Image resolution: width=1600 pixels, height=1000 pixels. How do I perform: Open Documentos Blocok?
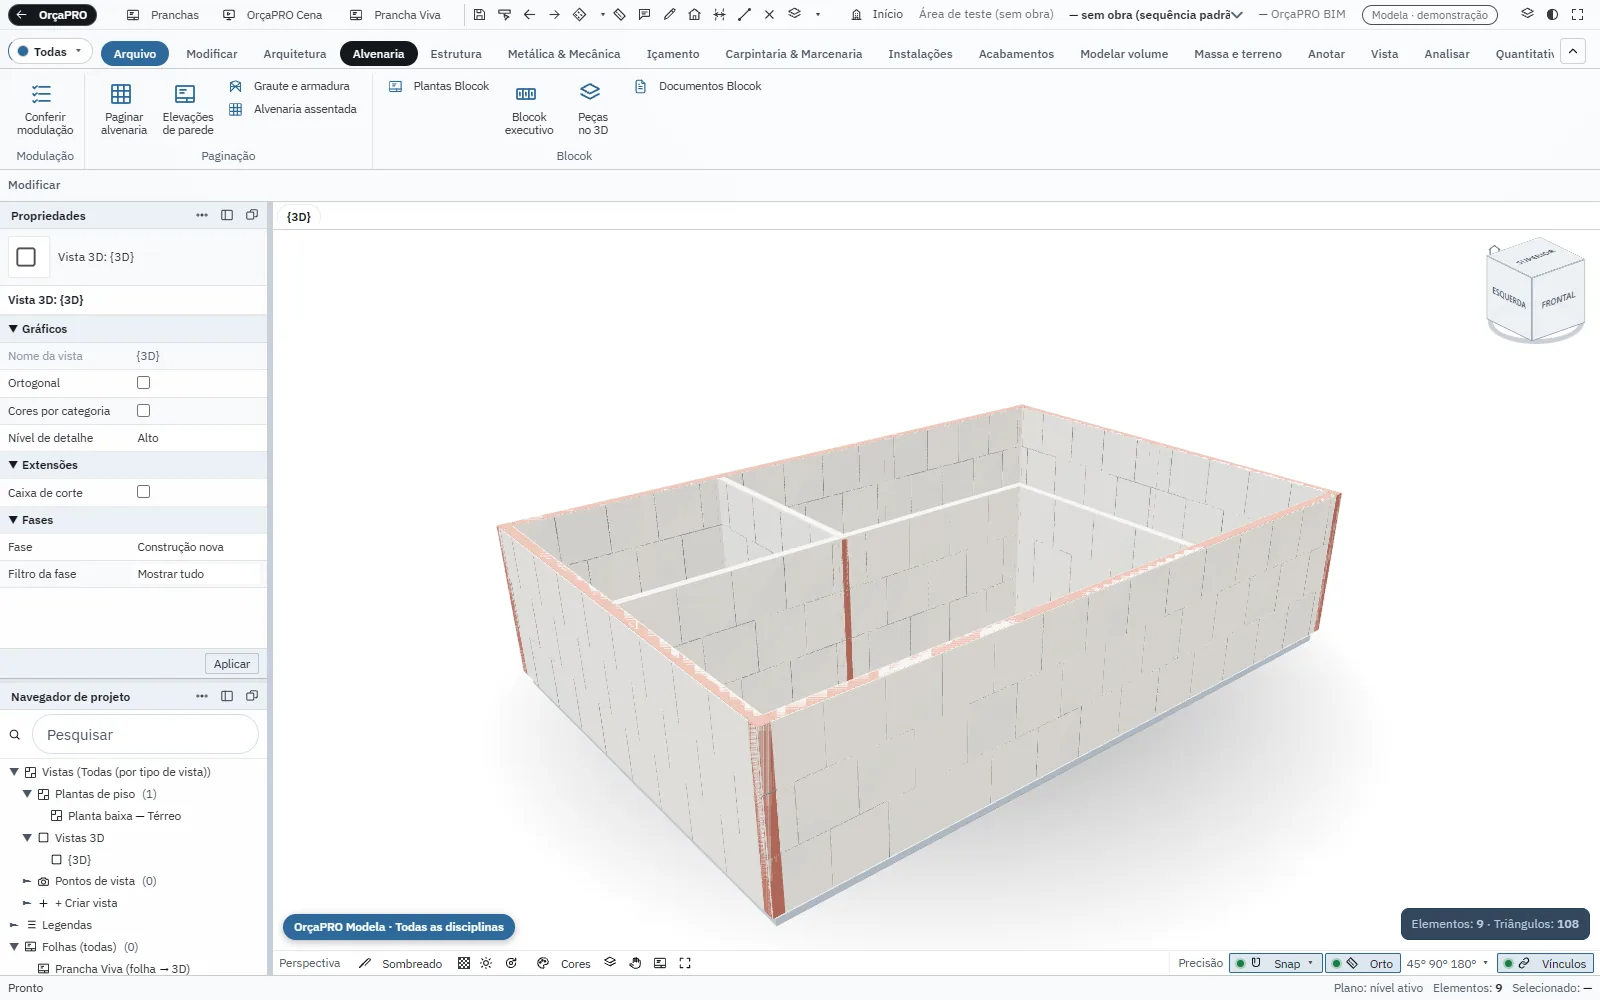(698, 86)
